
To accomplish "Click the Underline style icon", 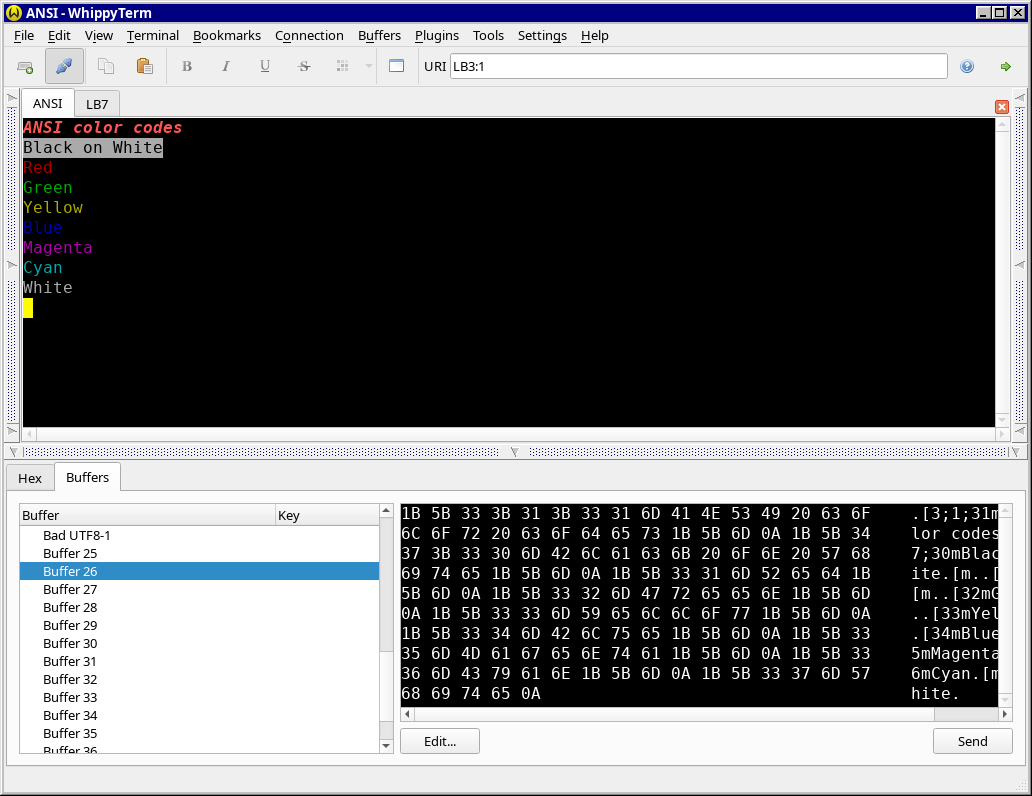I will (x=265, y=67).
